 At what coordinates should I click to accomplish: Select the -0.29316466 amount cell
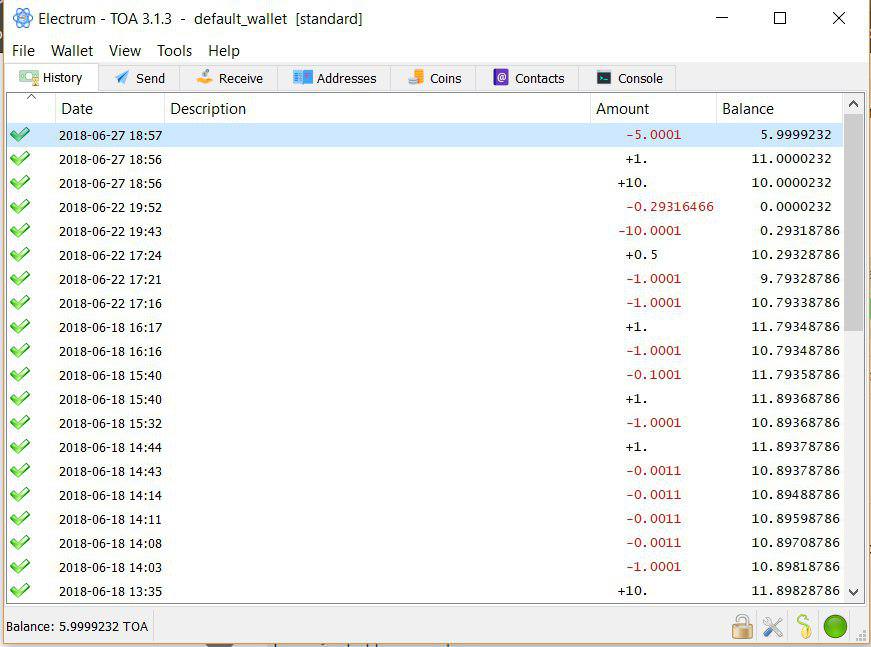[669, 207]
